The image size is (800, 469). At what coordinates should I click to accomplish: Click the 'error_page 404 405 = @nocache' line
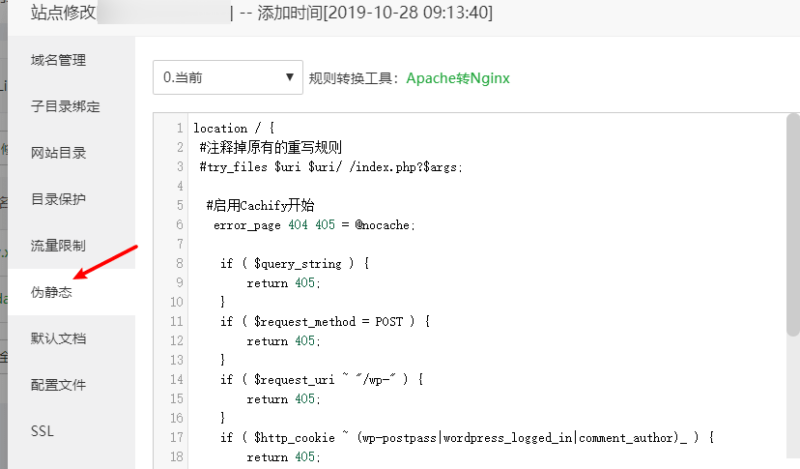tap(314, 225)
